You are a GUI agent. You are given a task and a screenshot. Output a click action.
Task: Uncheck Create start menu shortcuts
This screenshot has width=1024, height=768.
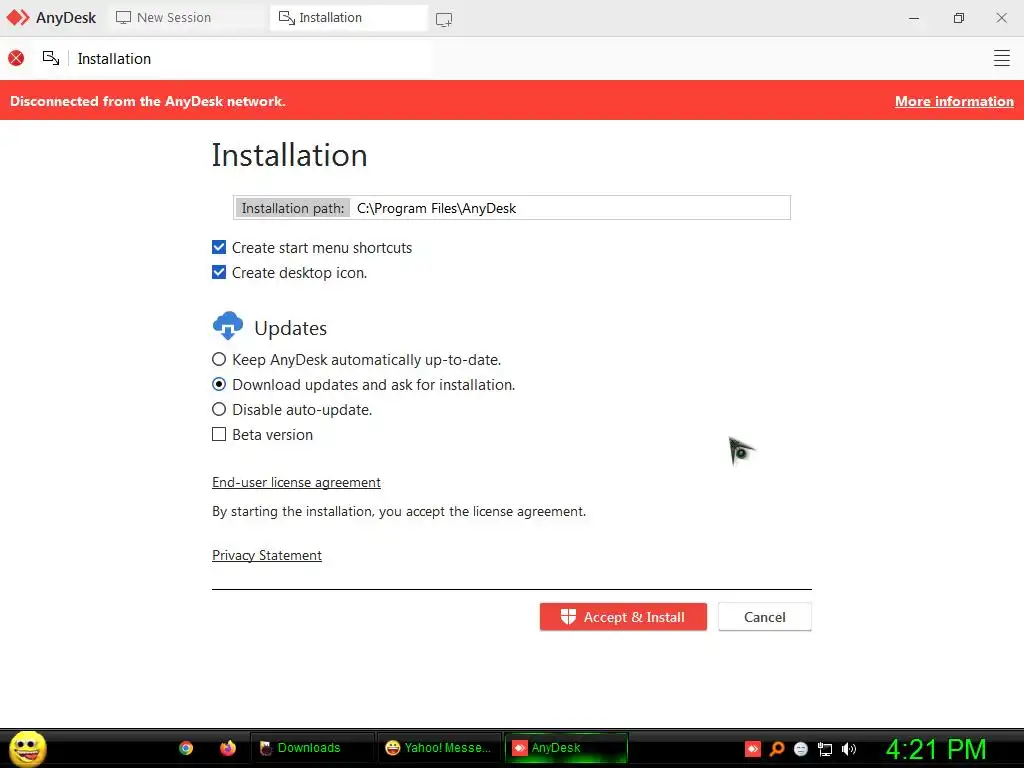tap(219, 248)
